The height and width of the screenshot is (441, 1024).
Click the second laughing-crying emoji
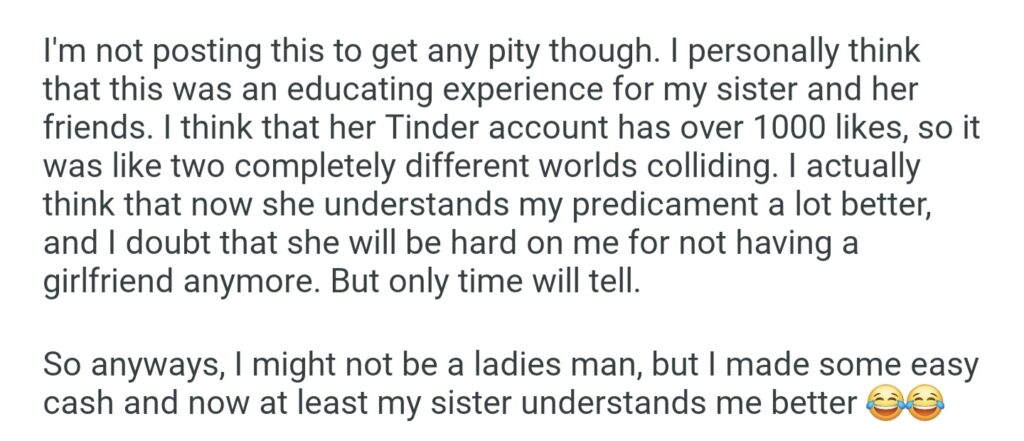(x=917, y=404)
